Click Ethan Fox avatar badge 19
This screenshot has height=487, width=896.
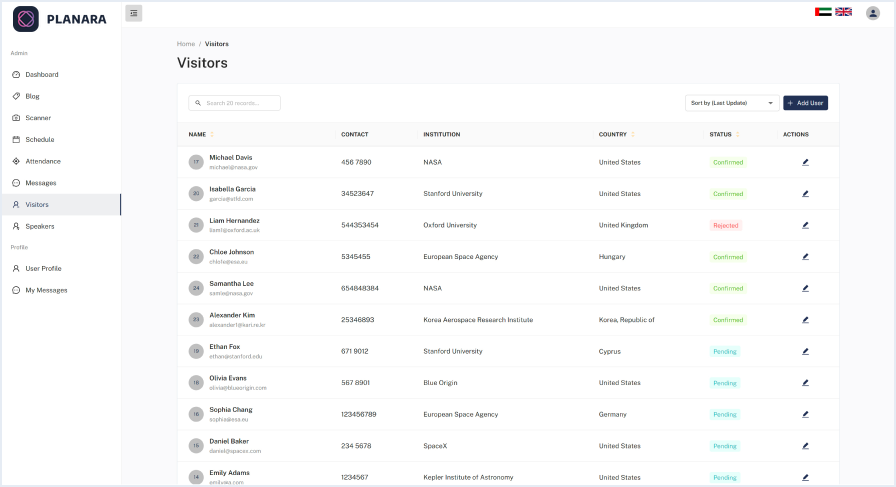coord(196,352)
